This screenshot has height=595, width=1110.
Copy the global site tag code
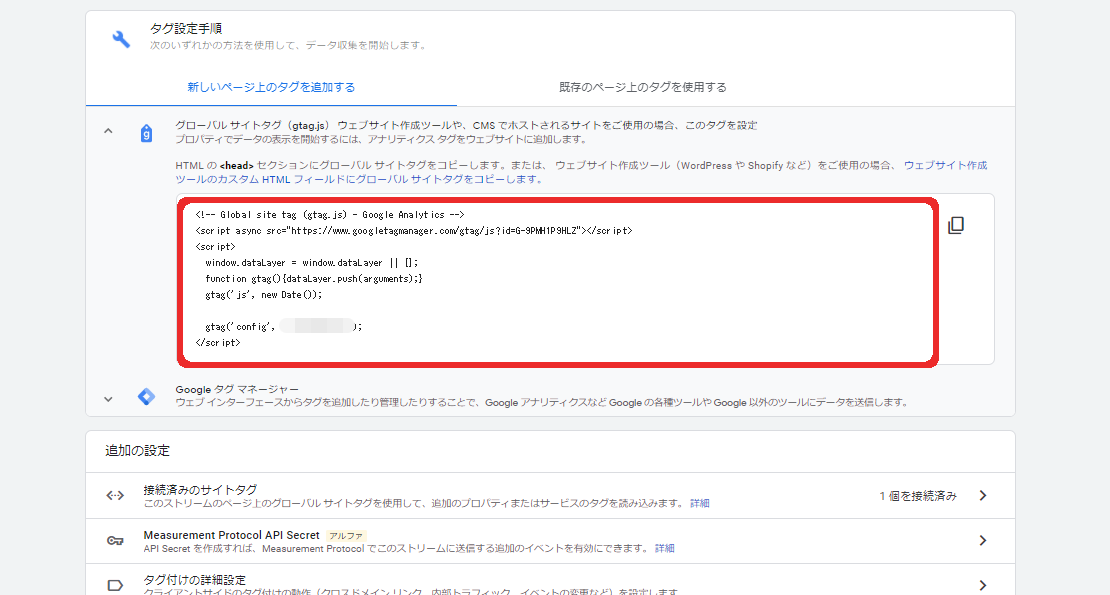pos(956,225)
